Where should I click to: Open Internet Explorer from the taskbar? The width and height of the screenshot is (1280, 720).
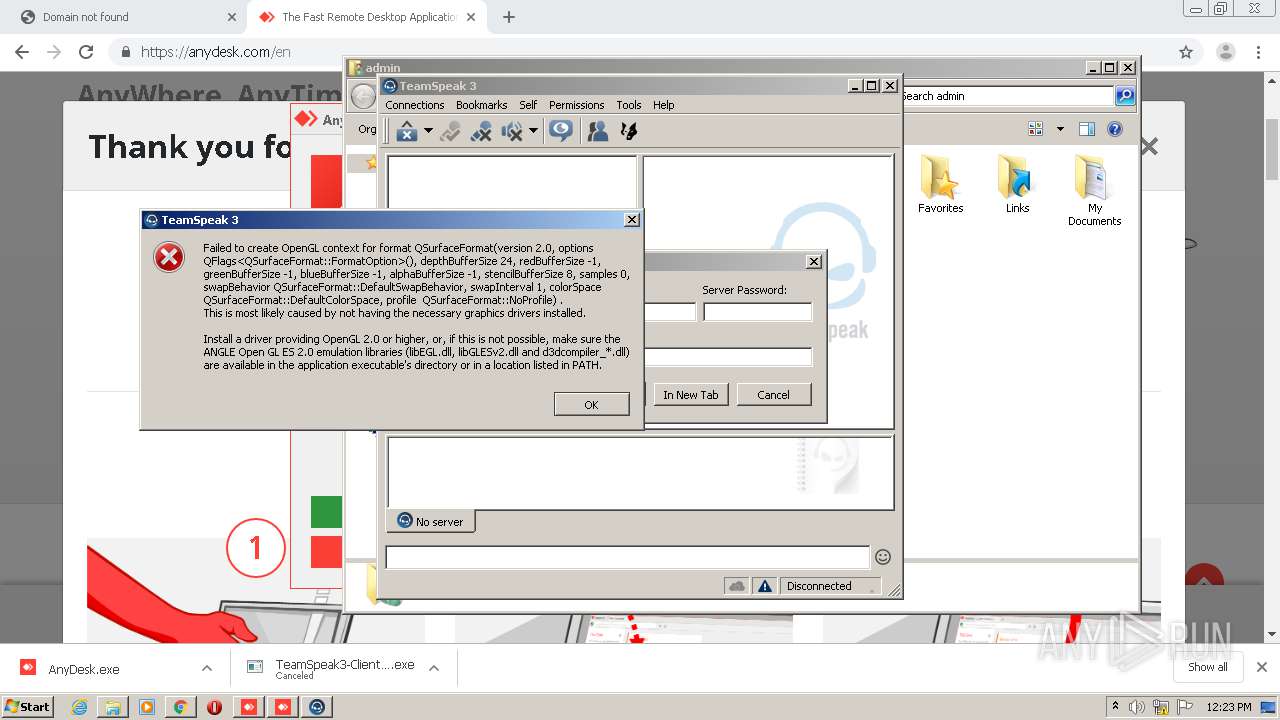pyautogui.click(x=79, y=707)
